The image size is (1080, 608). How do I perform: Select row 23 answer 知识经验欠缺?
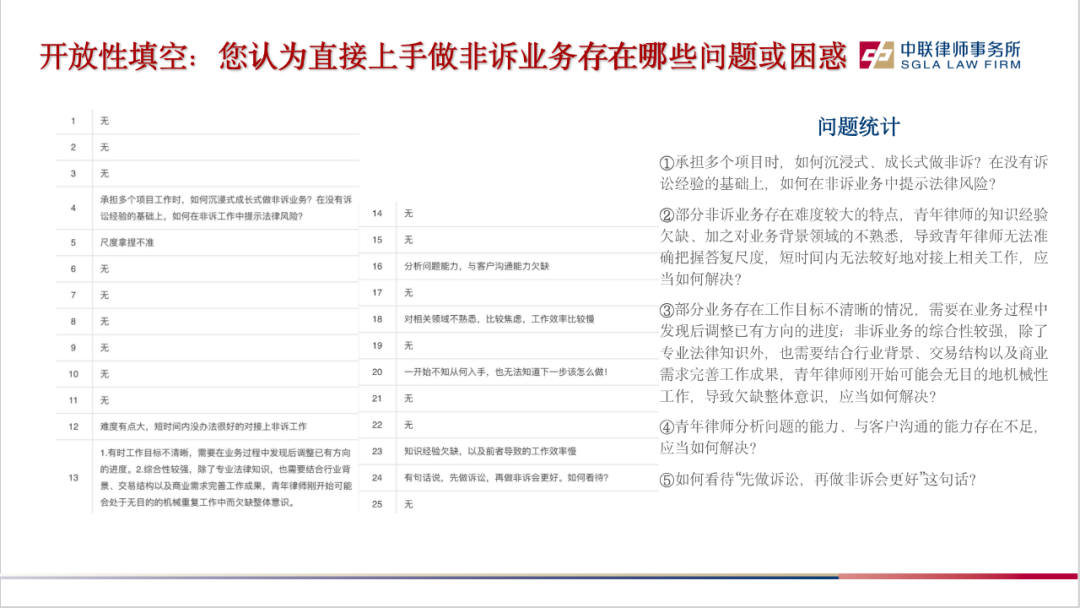pyautogui.click(x=490, y=451)
